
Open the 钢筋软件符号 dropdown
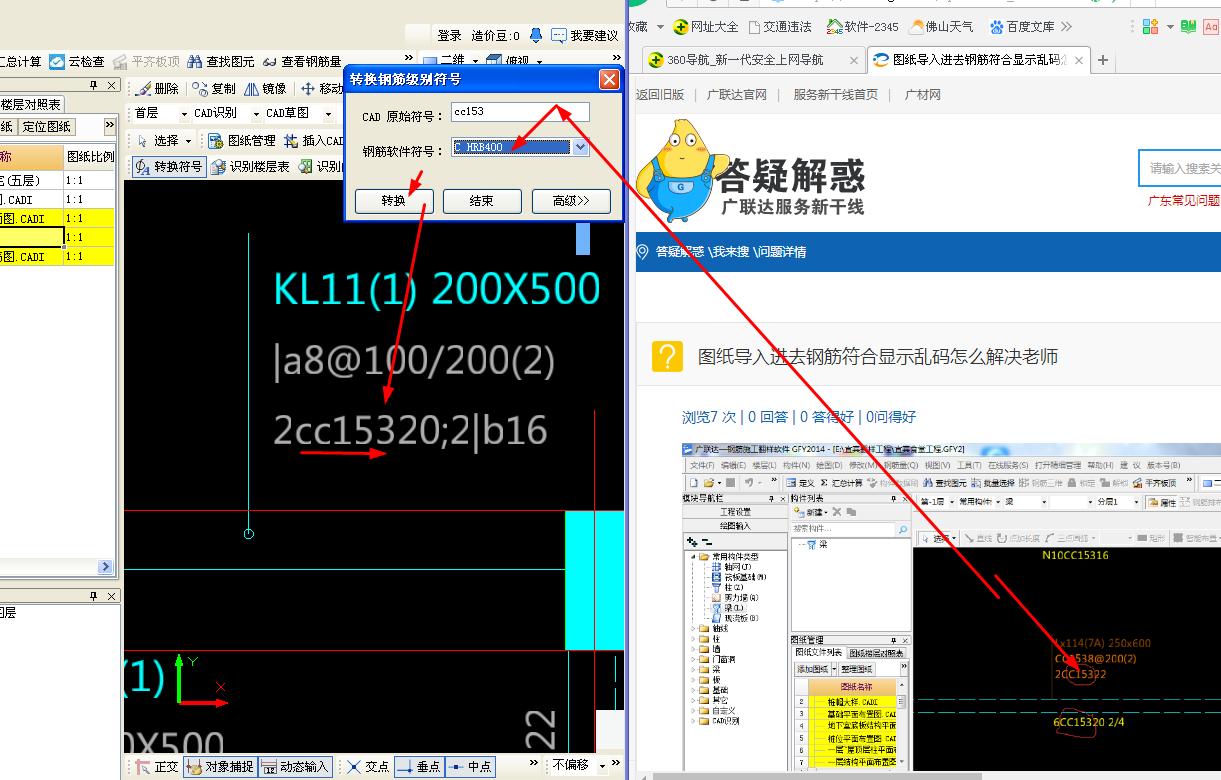pyautogui.click(x=581, y=147)
